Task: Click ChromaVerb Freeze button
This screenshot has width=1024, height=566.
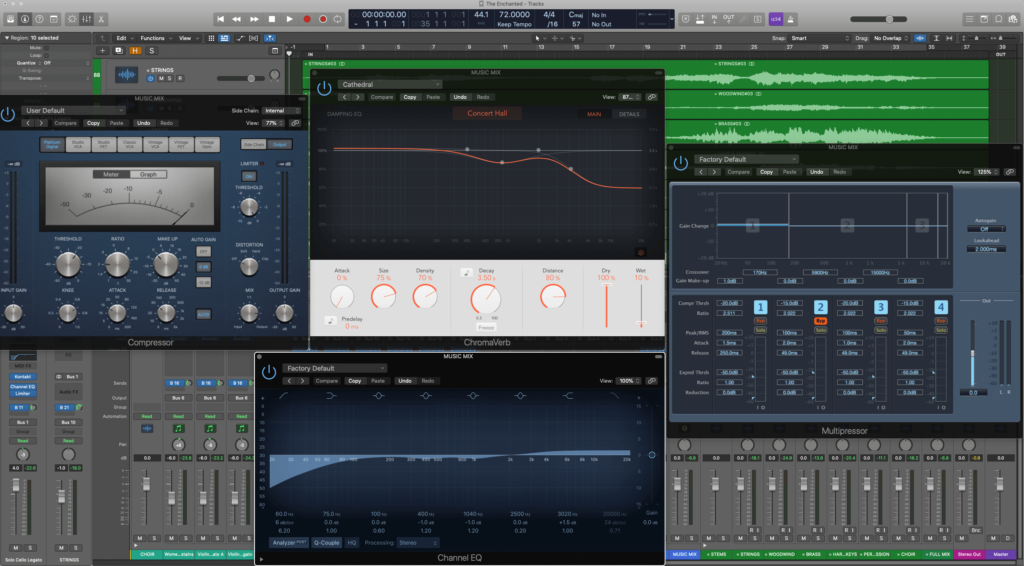Action: pos(485,327)
